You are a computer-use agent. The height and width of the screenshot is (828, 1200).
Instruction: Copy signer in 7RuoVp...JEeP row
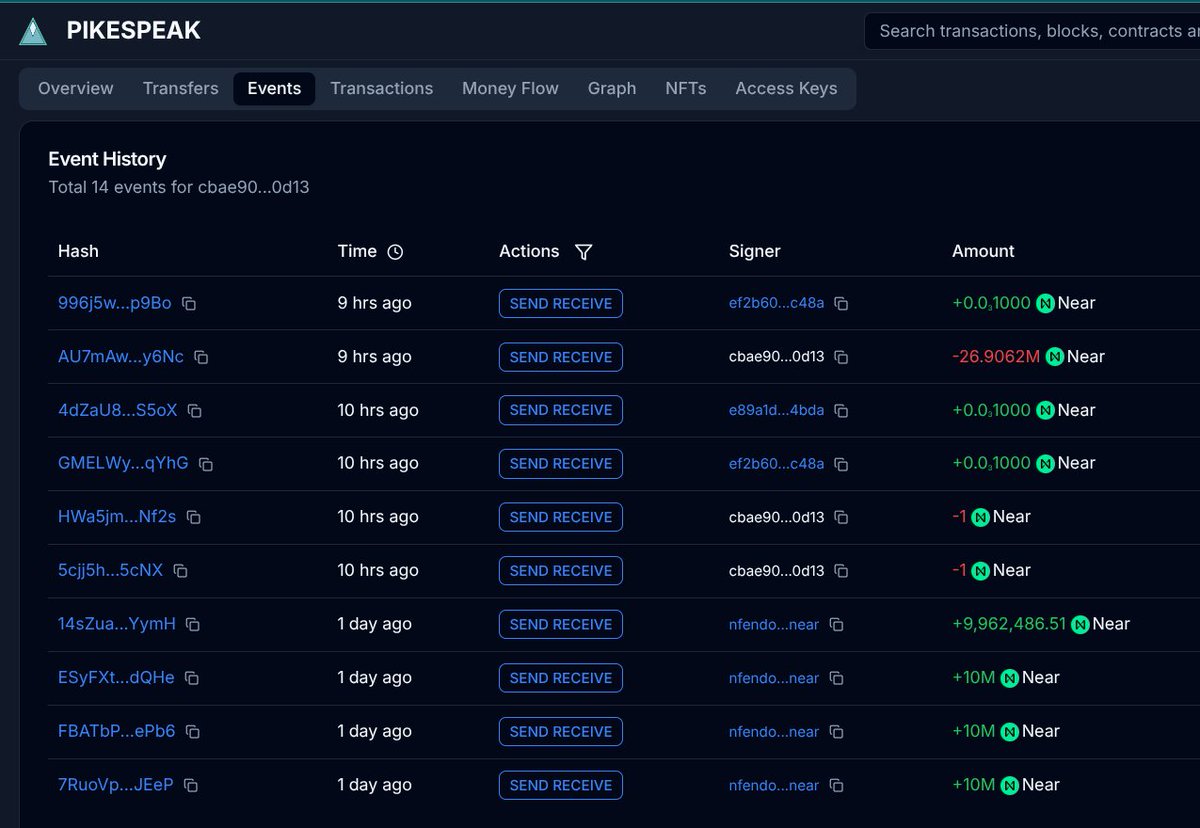837,785
